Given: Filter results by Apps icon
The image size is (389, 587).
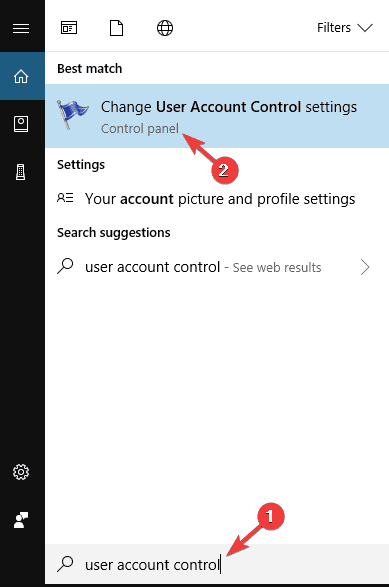Looking at the screenshot, I should [69, 28].
